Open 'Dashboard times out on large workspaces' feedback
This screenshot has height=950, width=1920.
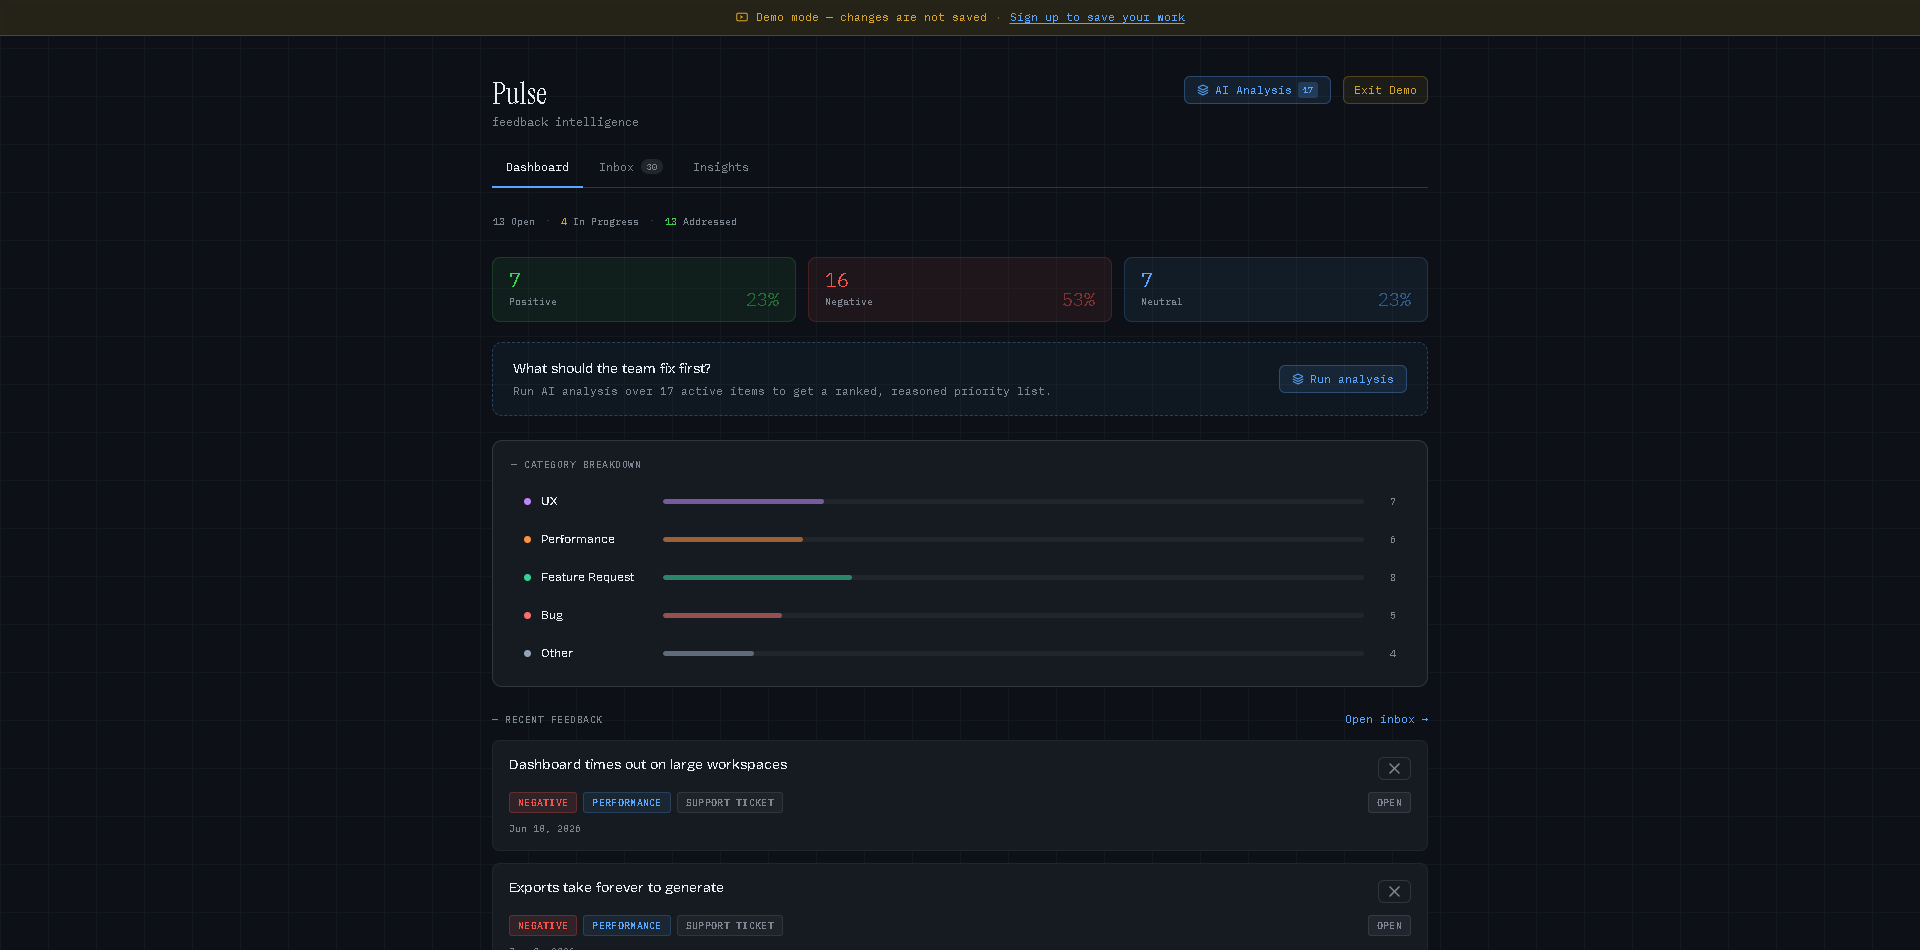(648, 764)
